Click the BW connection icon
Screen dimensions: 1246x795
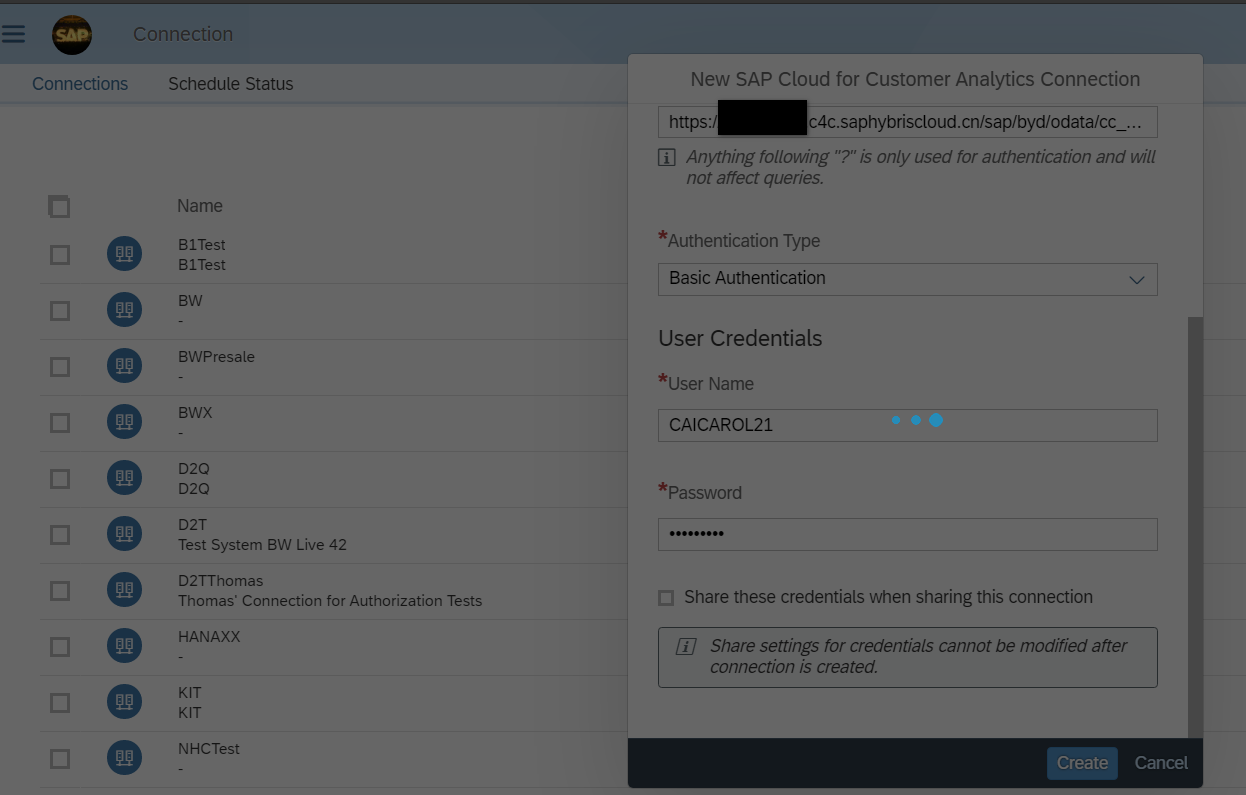[124, 310]
